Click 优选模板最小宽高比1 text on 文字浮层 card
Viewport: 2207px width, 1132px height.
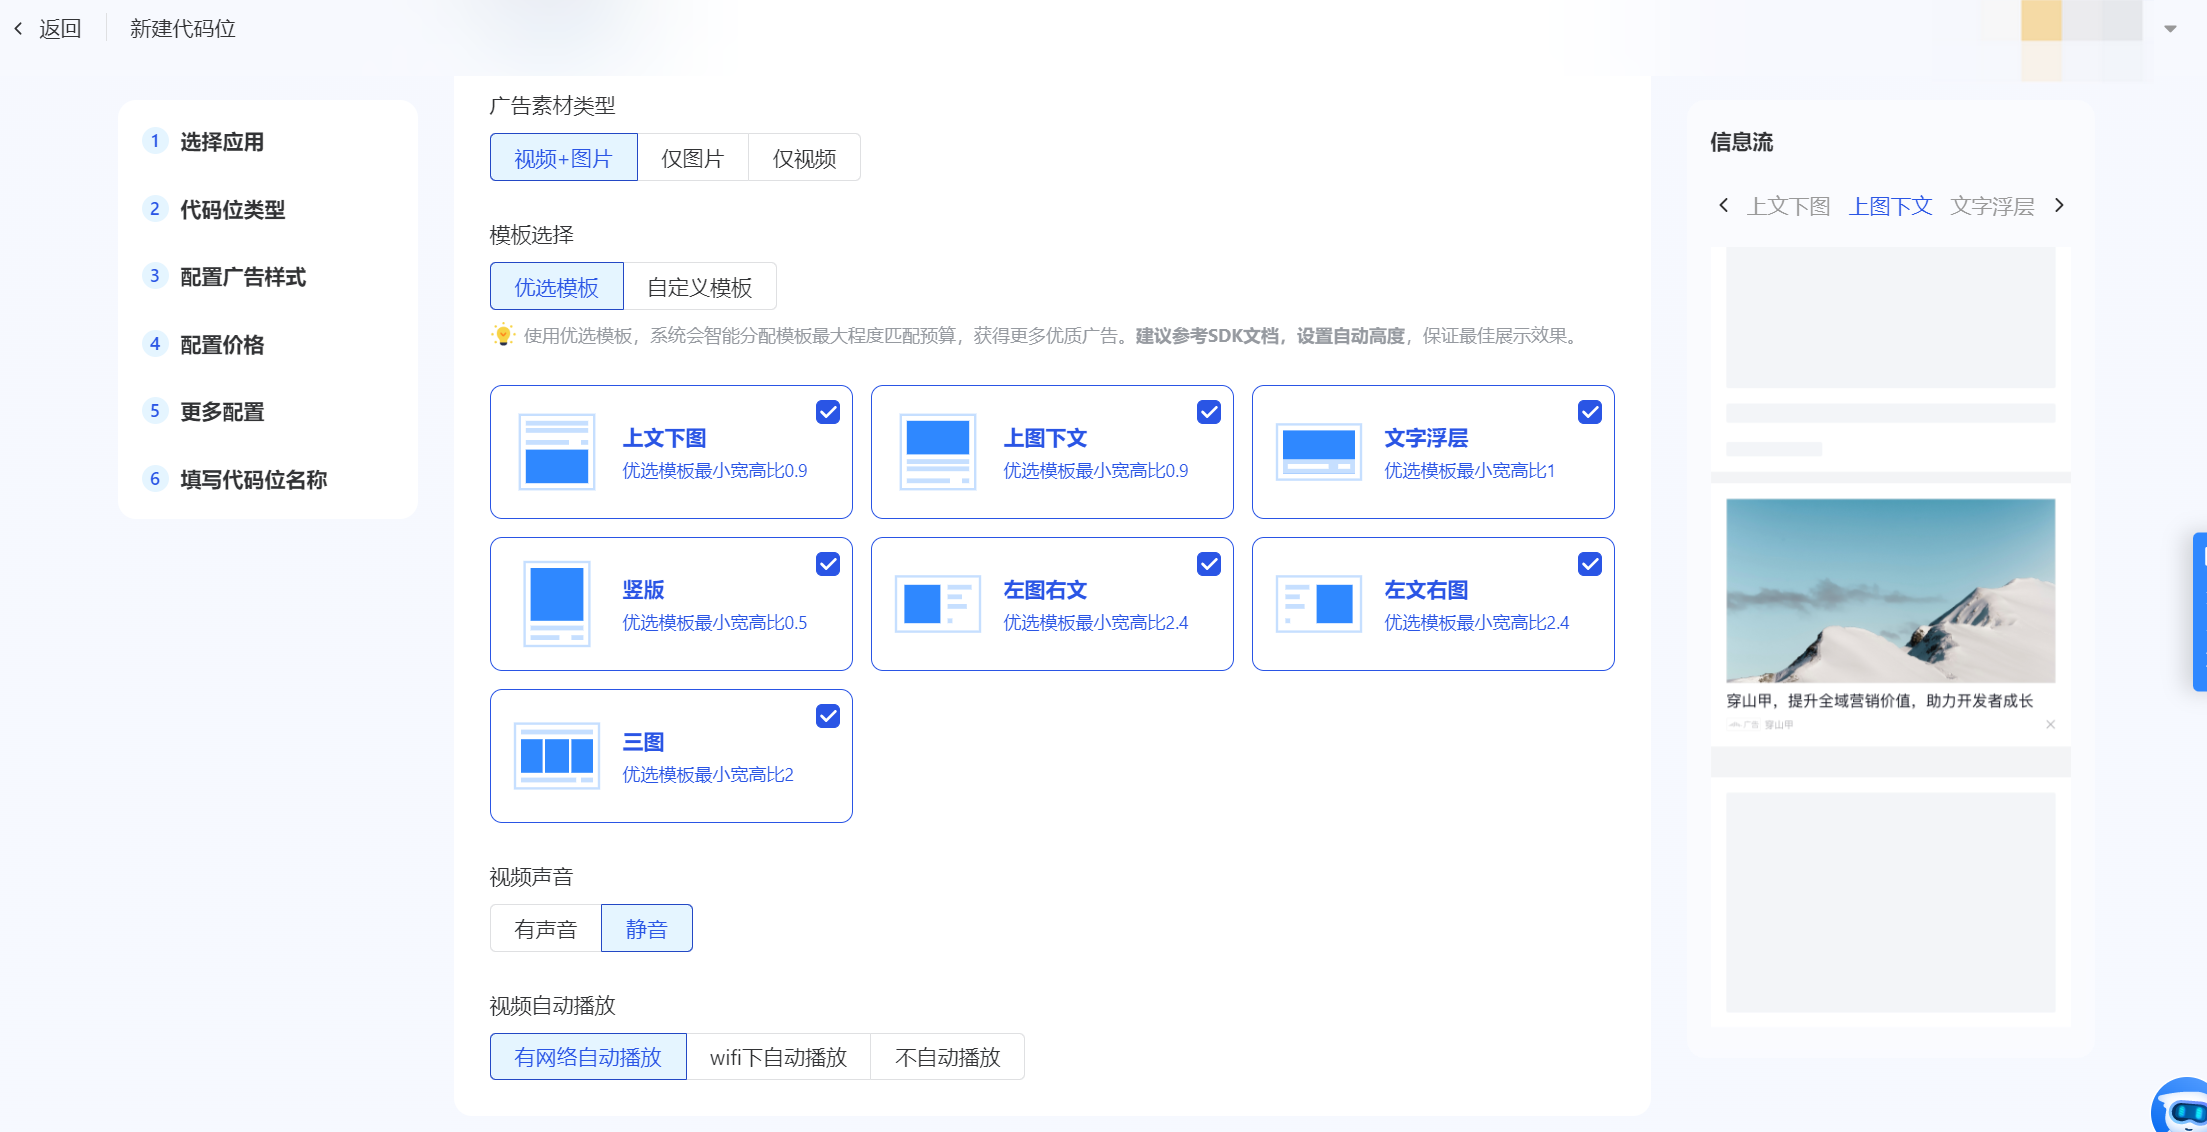(1469, 471)
